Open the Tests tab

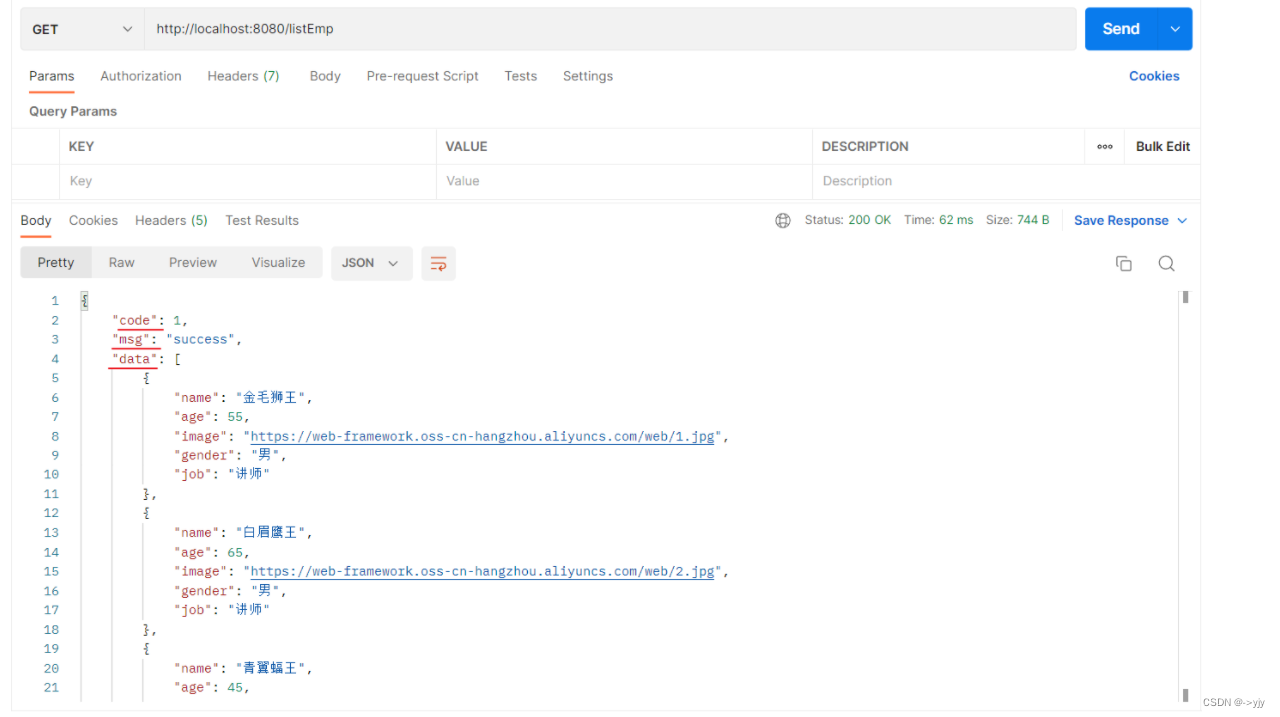[520, 76]
